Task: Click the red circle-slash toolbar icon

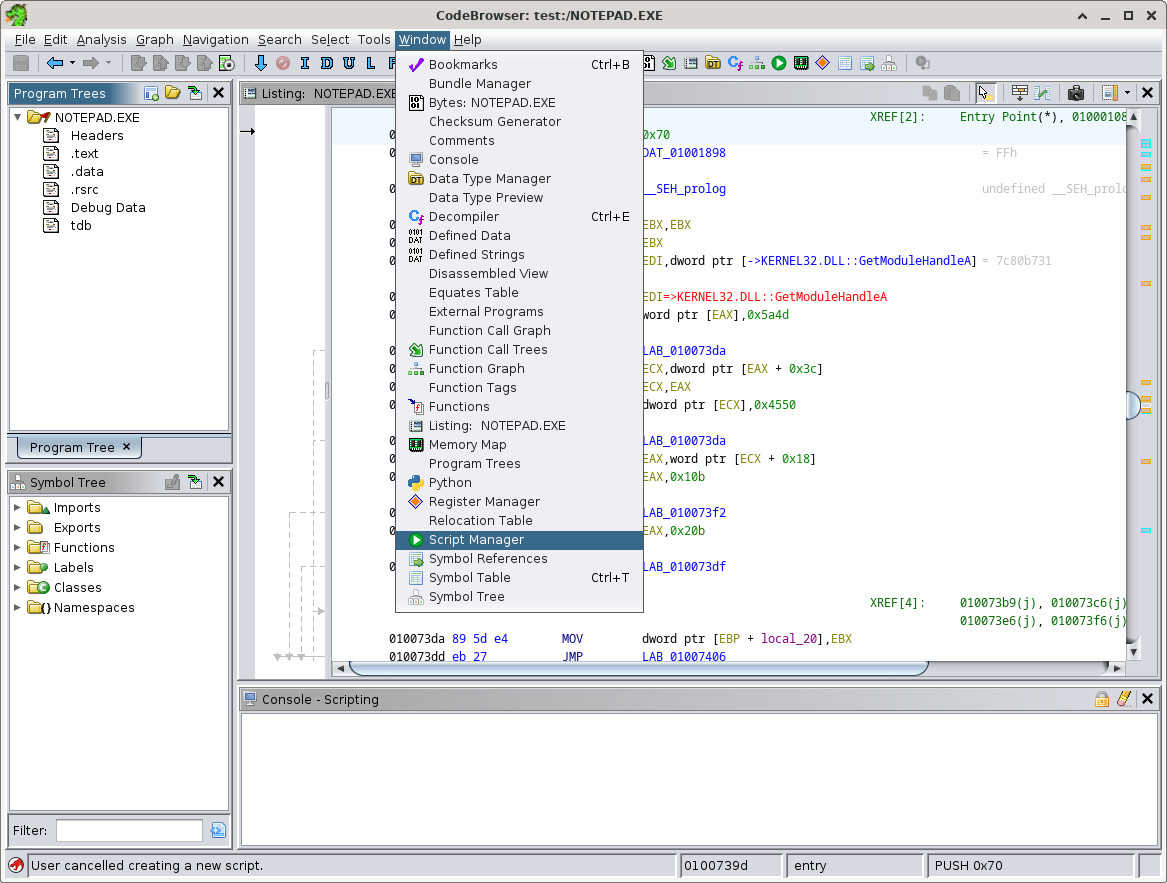Action: click(x=283, y=63)
